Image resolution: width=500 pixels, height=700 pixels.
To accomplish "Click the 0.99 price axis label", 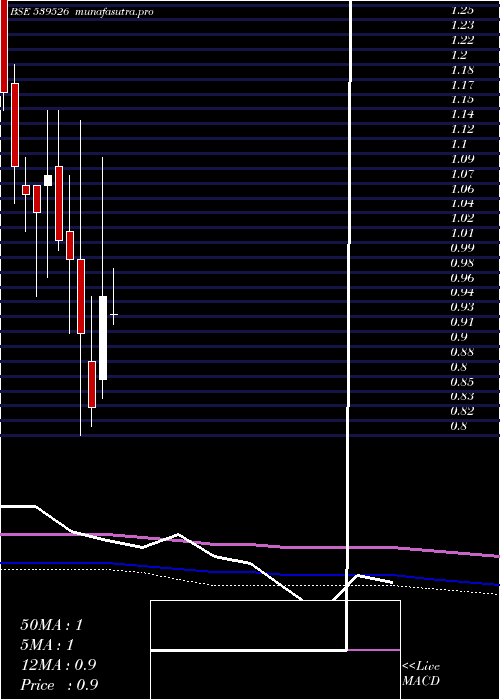I will click(x=462, y=248).
